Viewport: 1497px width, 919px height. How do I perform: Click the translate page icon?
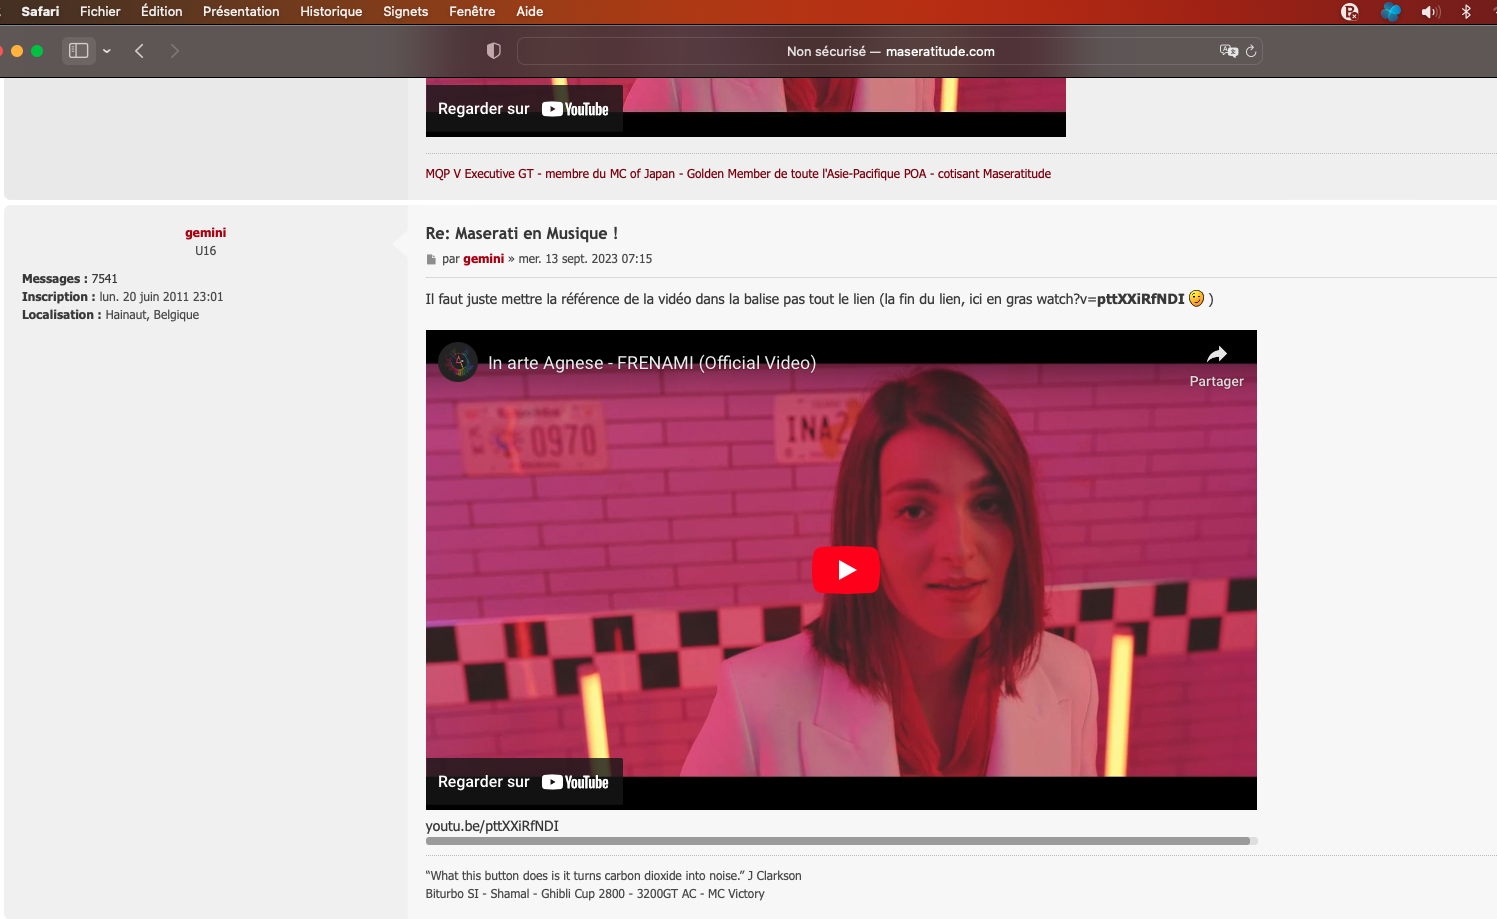click(1228, 51)
